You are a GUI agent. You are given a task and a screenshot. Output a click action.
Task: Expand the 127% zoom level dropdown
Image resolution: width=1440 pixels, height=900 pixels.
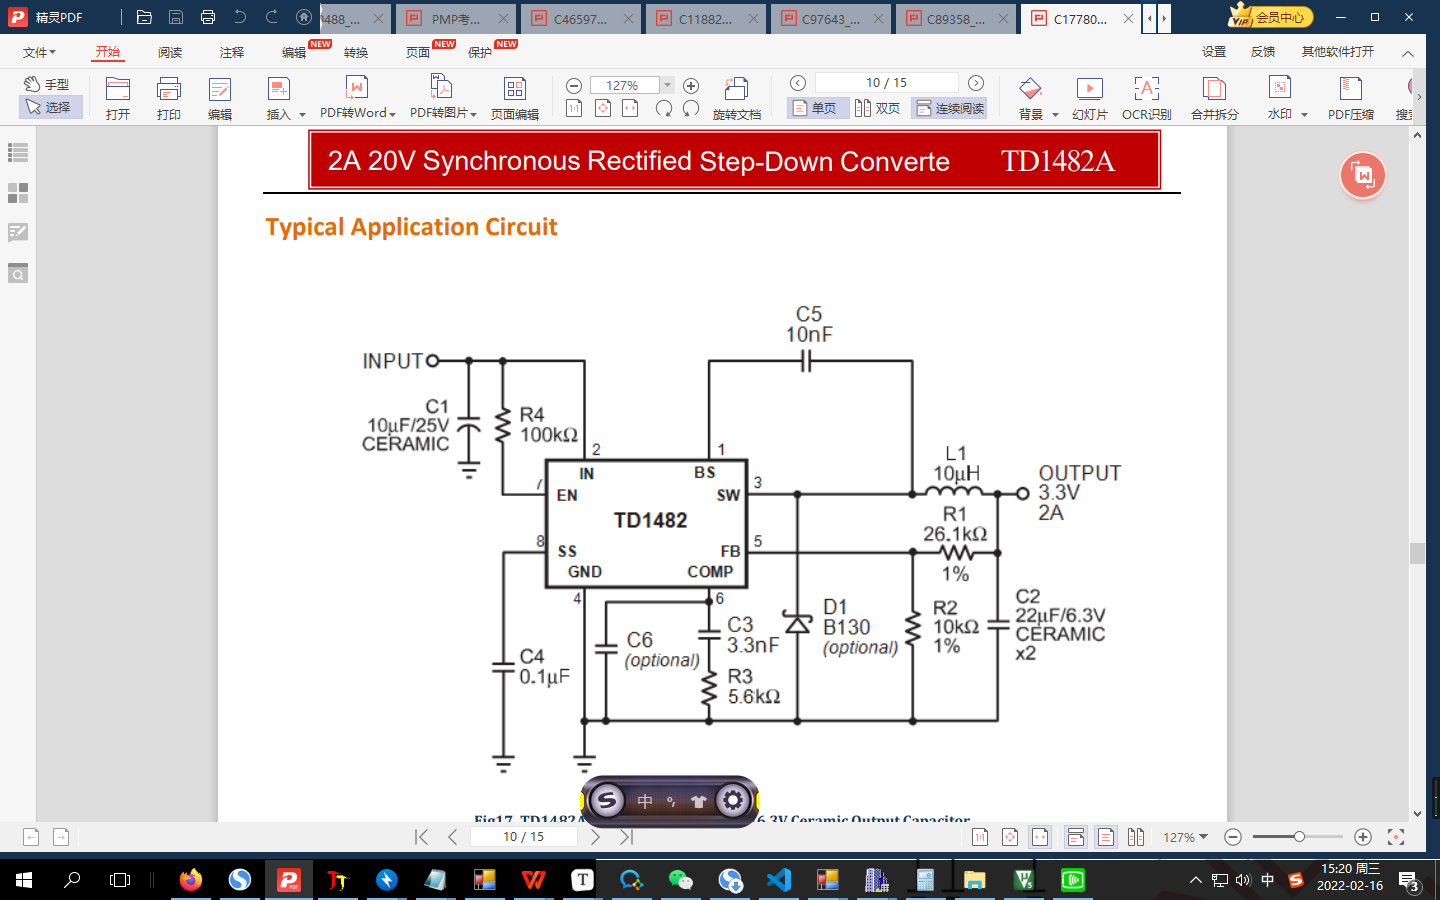[668, 86]
